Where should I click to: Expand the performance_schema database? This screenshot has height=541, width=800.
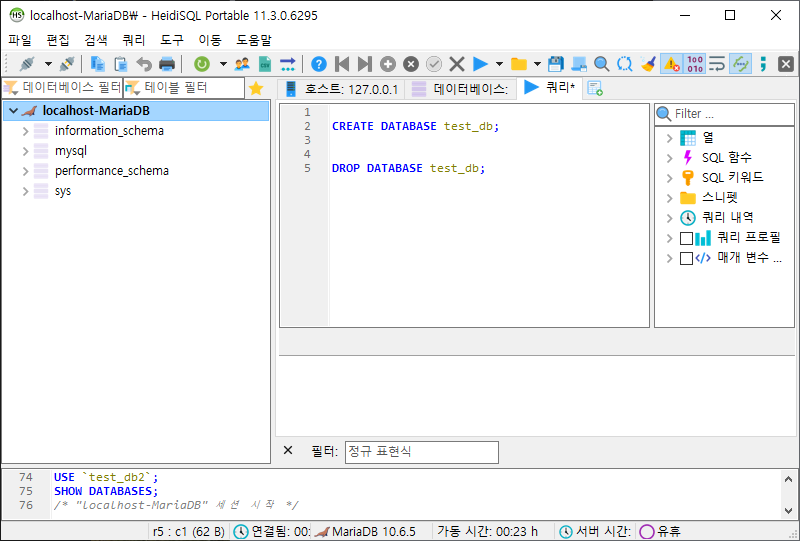pyautogui.click(x=25, y=171)
